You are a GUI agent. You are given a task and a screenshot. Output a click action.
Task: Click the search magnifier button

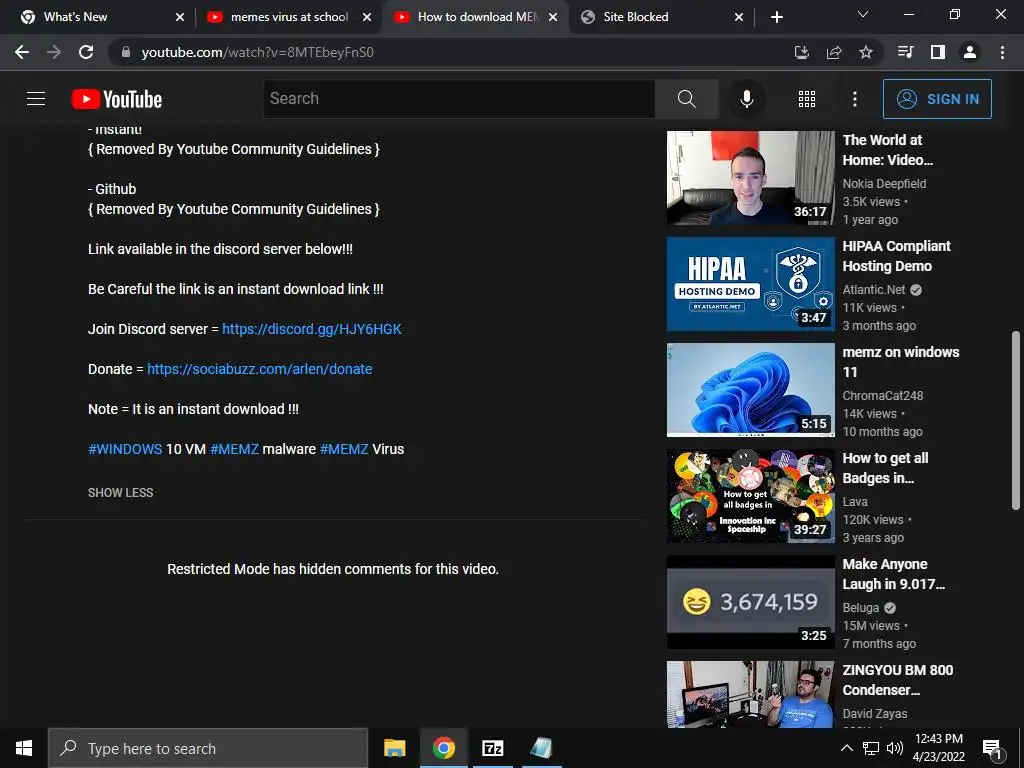(686, 99)
